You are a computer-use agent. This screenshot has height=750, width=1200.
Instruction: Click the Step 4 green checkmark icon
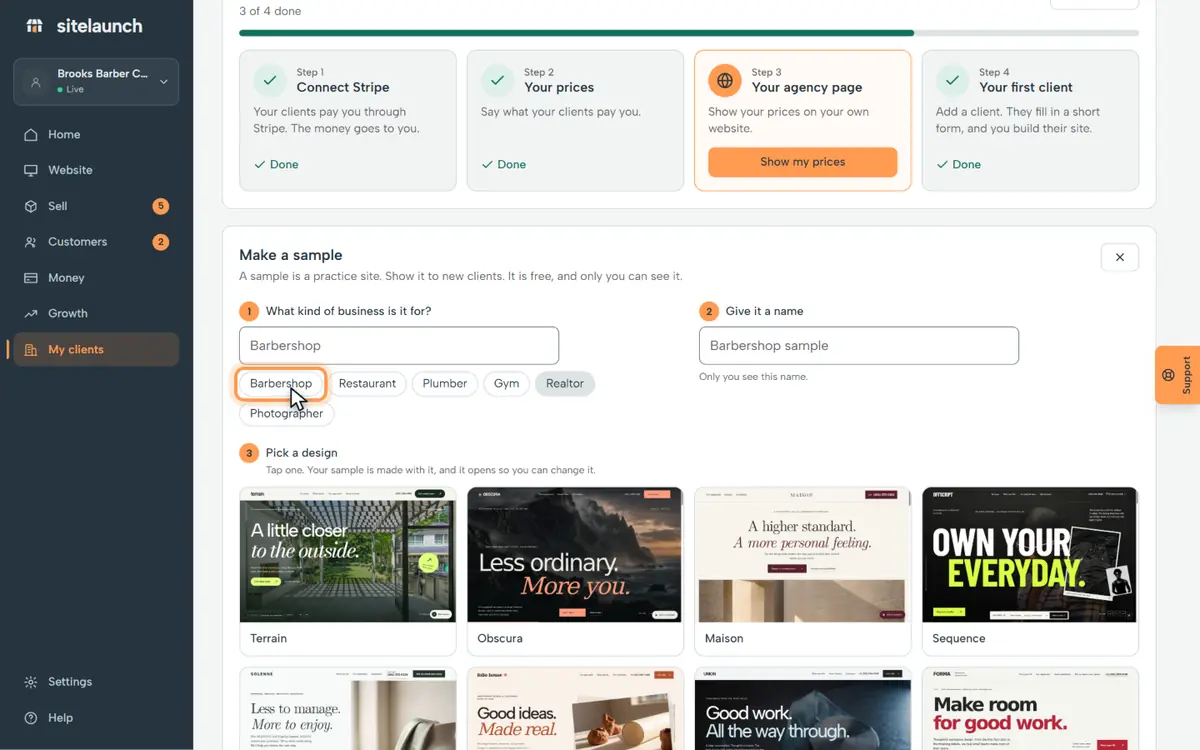tap(952, 80)
